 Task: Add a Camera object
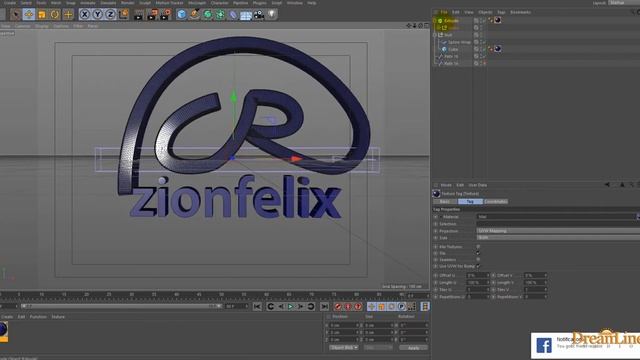tap(259, 15)
